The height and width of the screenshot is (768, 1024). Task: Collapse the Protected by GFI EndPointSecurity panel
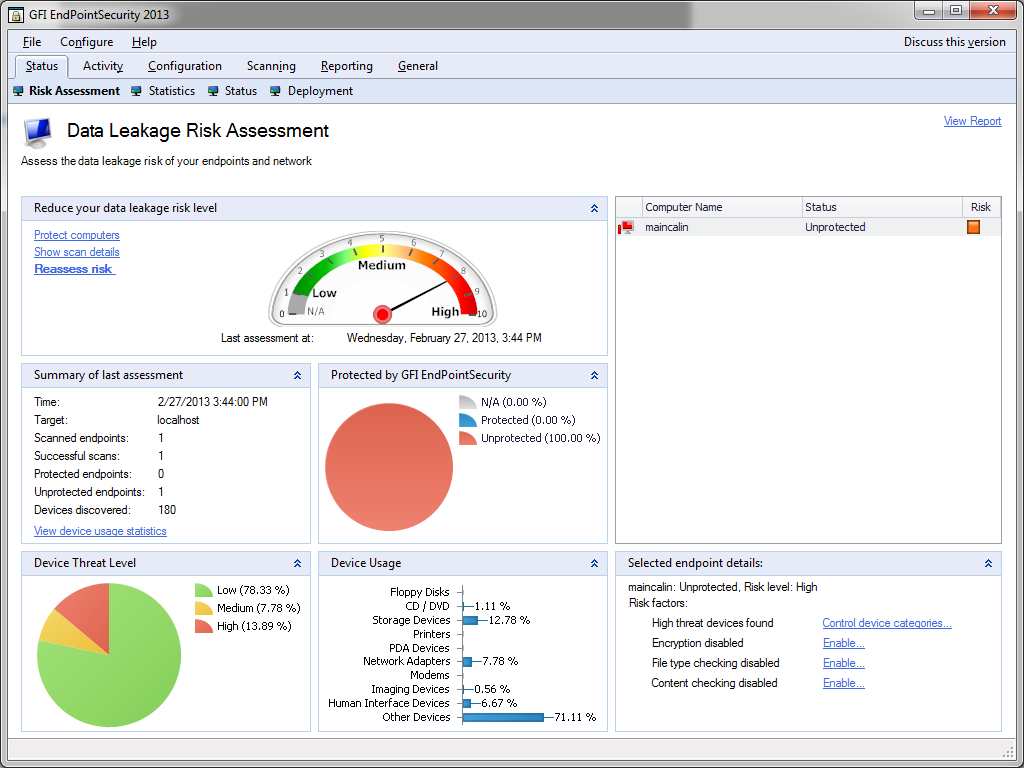point(594,376)
